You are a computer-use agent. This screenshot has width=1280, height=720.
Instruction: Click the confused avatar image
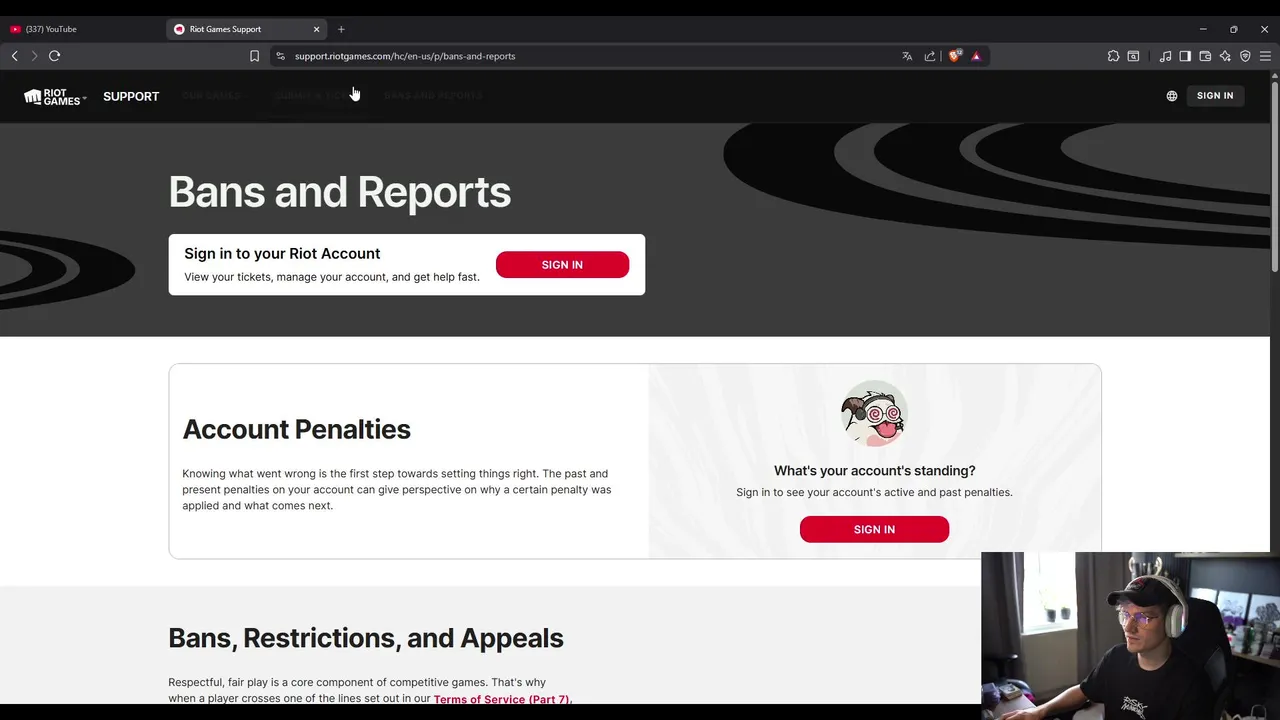click(874, 413)
